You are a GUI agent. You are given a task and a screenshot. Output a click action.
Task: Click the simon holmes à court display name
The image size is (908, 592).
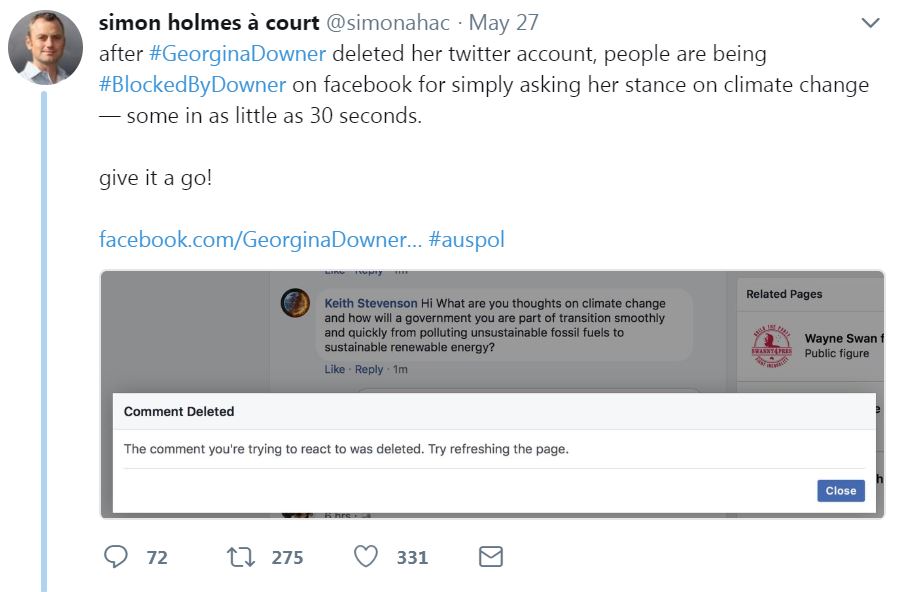coord(210,23)
